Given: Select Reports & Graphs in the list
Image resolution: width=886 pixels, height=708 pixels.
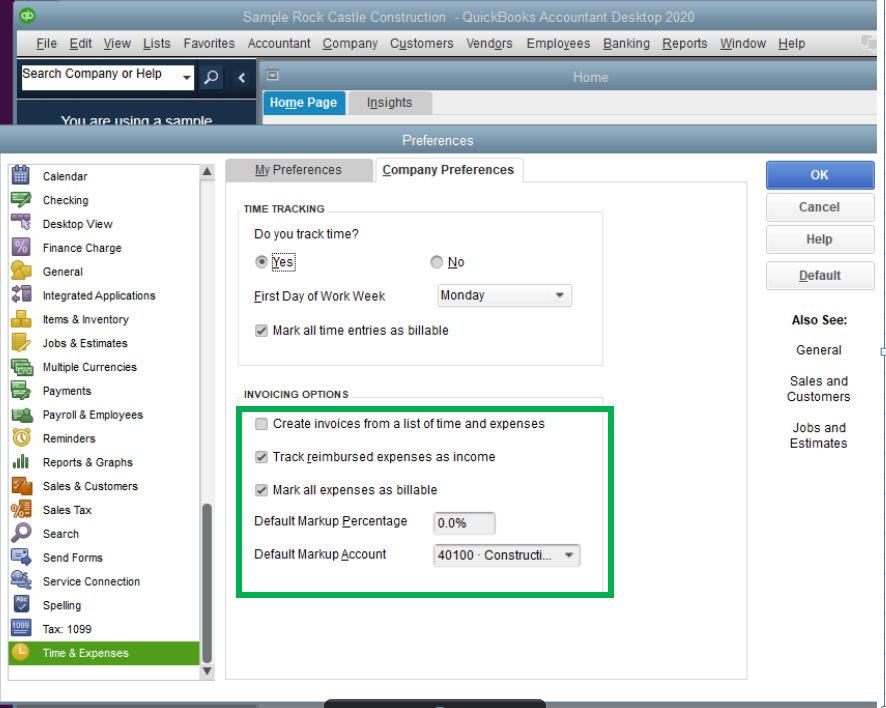Looking at the screenshot, I should [104, 462].
